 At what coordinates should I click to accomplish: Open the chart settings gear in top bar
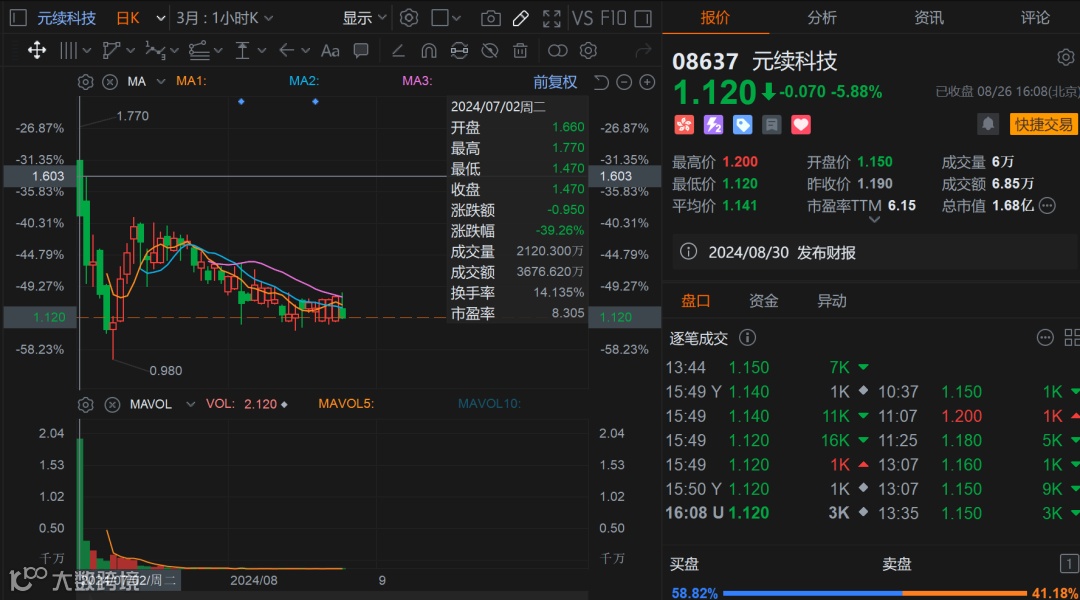[409, 18]
